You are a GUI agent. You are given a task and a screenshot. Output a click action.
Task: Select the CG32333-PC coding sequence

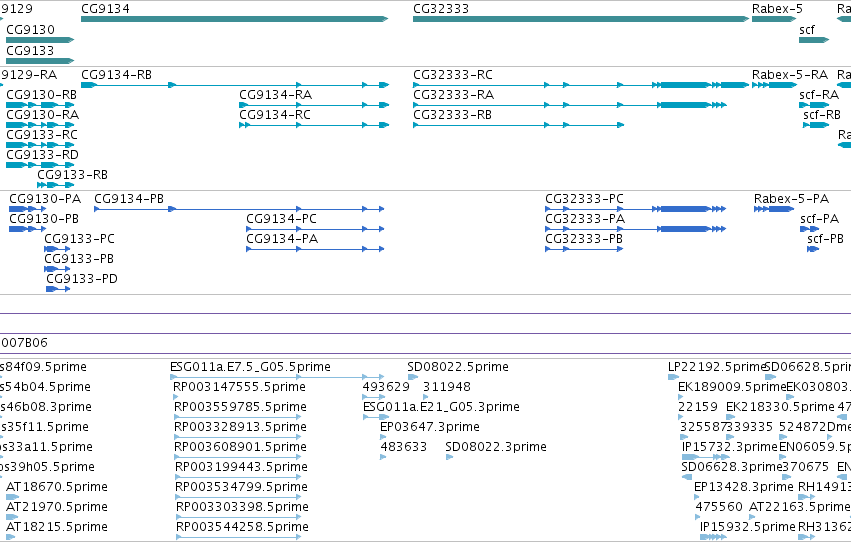click(636, 209)
